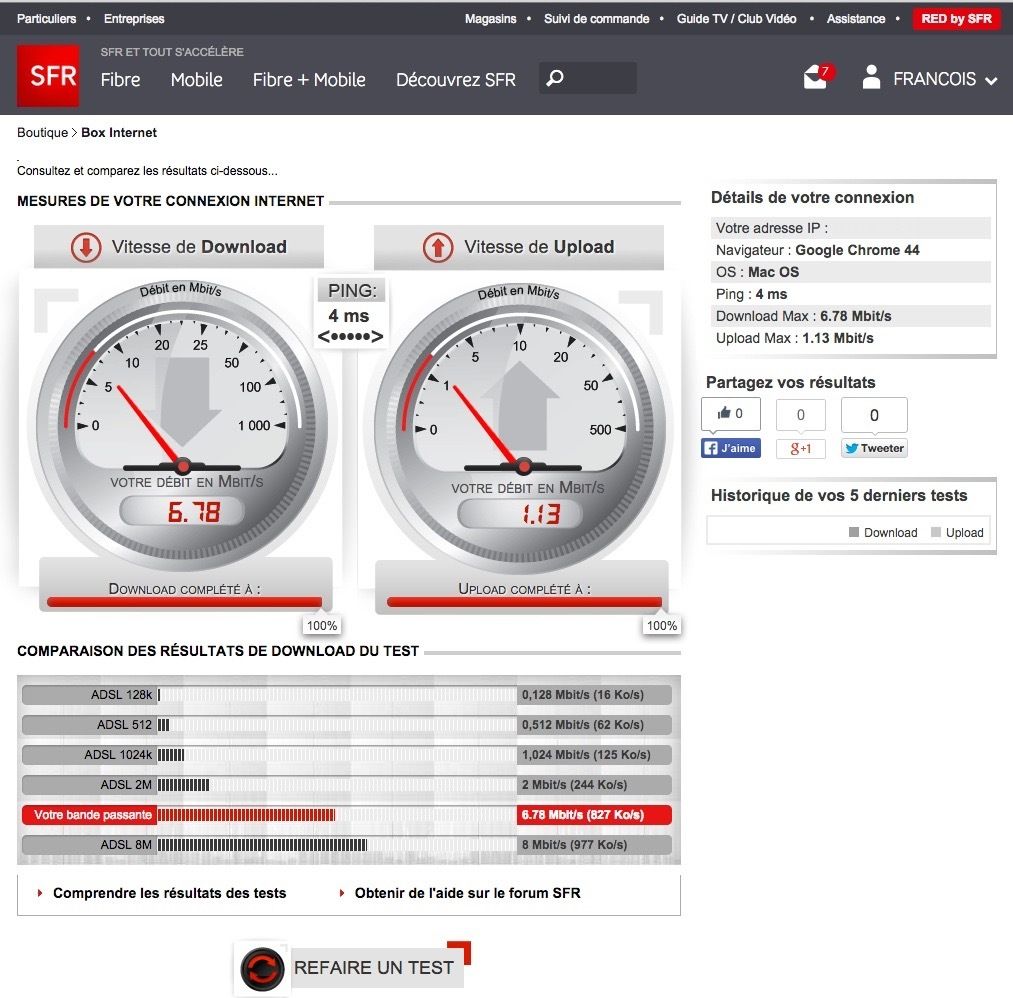This screenshot has width=1013, height=998.
Task: Click the Boutique breadcrumb link
Action: tap(42, 132)
